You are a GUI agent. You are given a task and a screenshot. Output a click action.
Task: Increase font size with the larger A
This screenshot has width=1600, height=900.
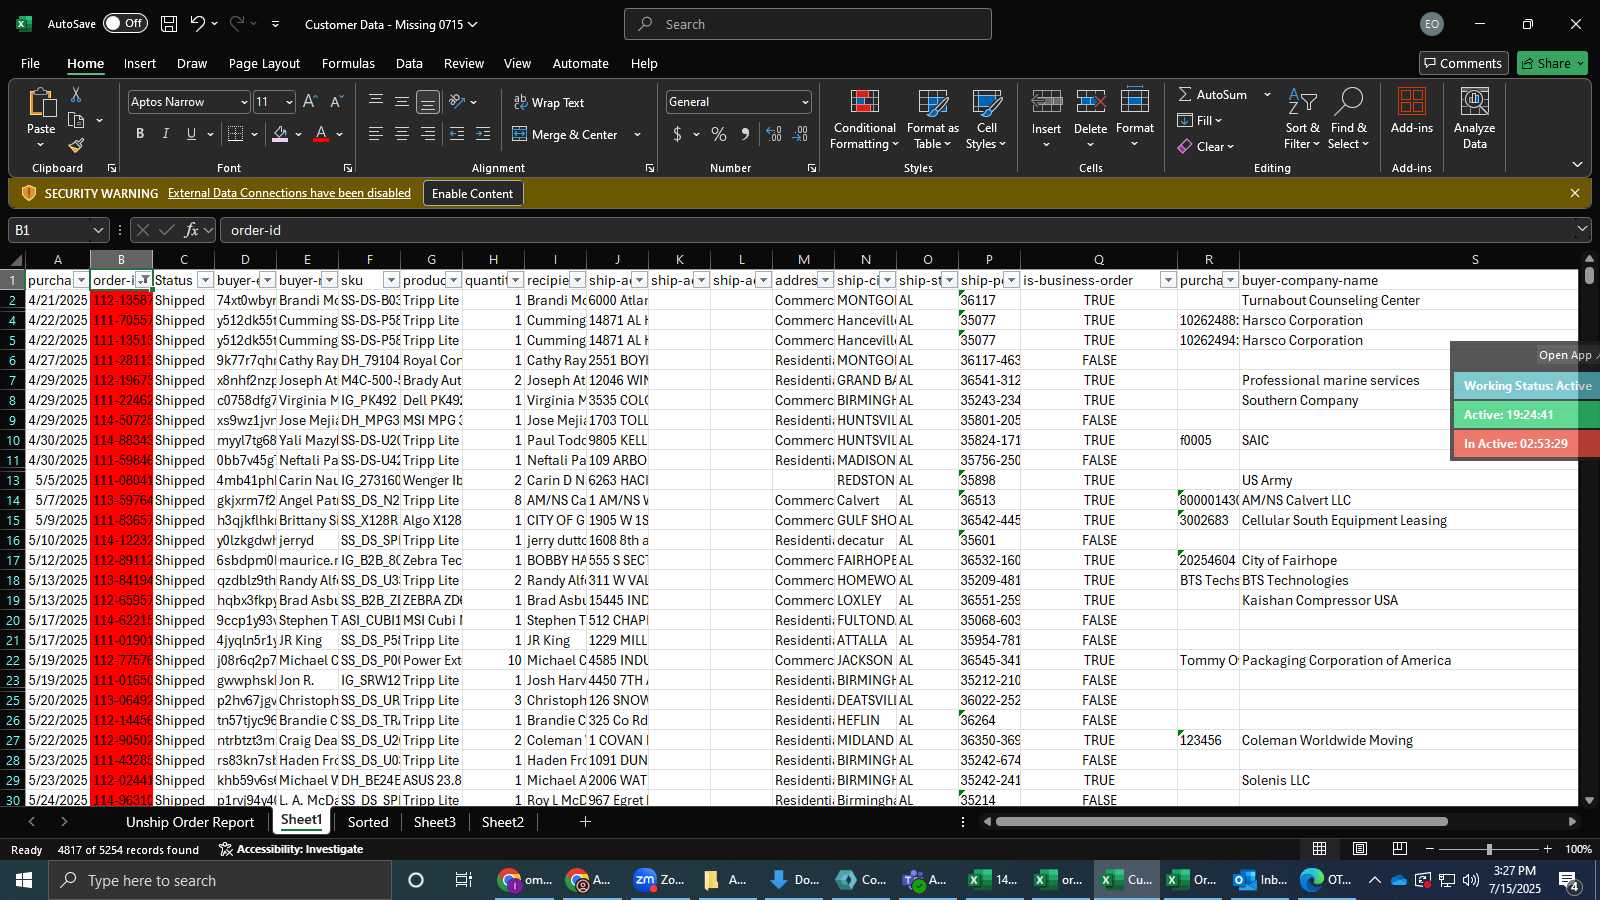[310, 102]
